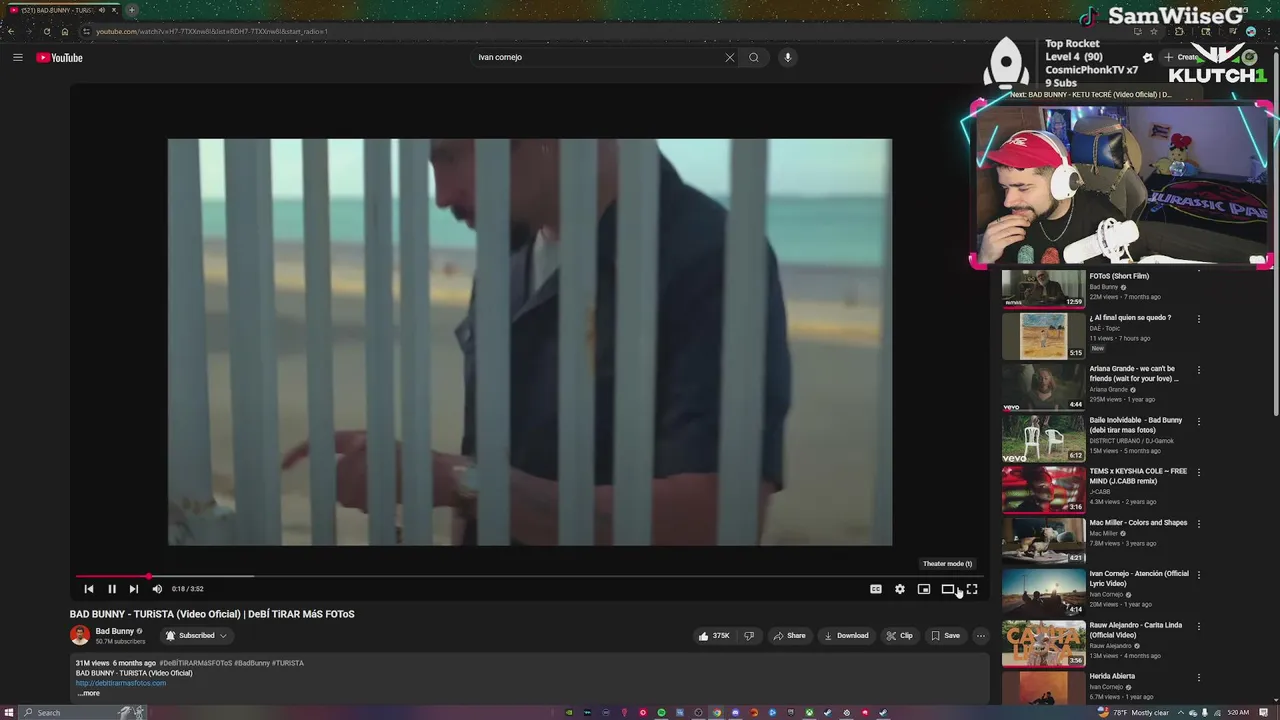Screen dimensions: 1280x720
Task: Like the TURISTA video
Action: [x=714, y=635]
